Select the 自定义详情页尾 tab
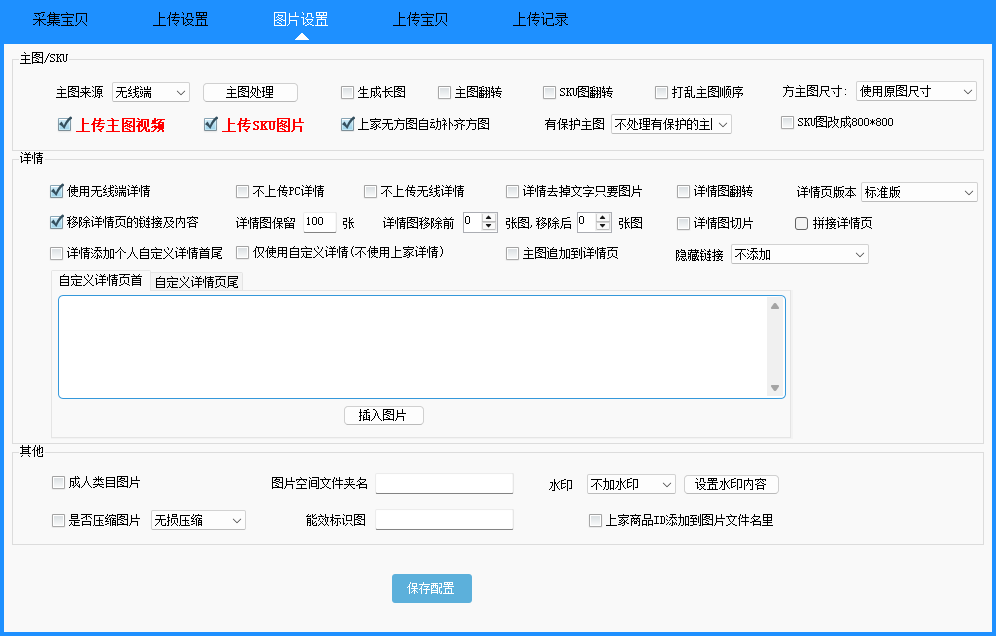The width and height of the screenshot is (996, 636). [x=196, y=282]
